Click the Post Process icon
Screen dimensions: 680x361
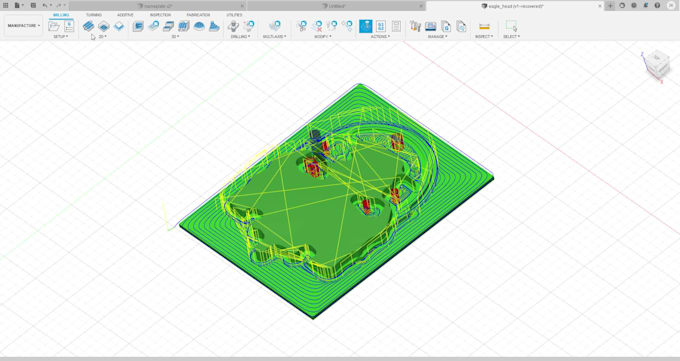click(x=381, y=26)
